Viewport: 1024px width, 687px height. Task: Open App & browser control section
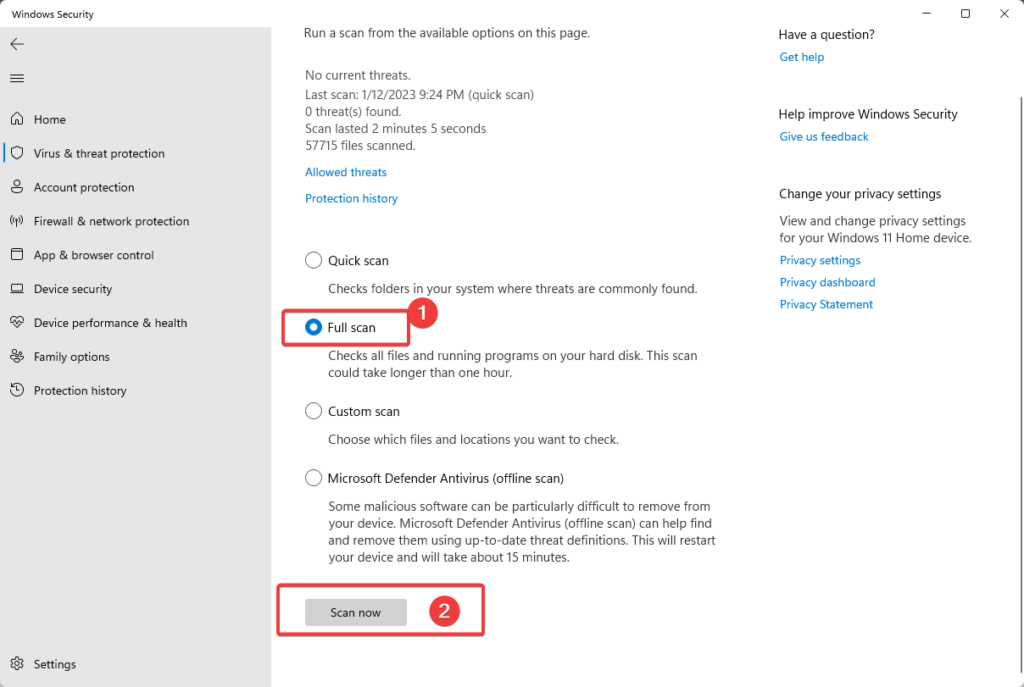point(94,255)
